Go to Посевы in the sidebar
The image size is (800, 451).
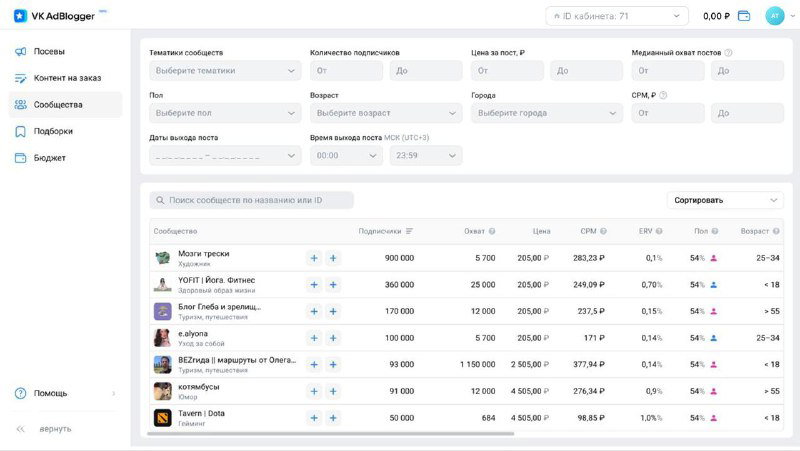pyautogui.click(x=50, y=51)
